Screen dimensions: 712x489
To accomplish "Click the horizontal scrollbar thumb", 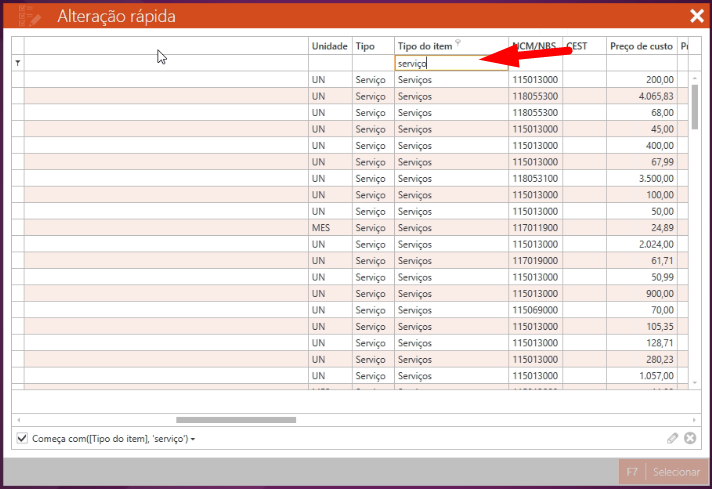I will coord(236,420).
